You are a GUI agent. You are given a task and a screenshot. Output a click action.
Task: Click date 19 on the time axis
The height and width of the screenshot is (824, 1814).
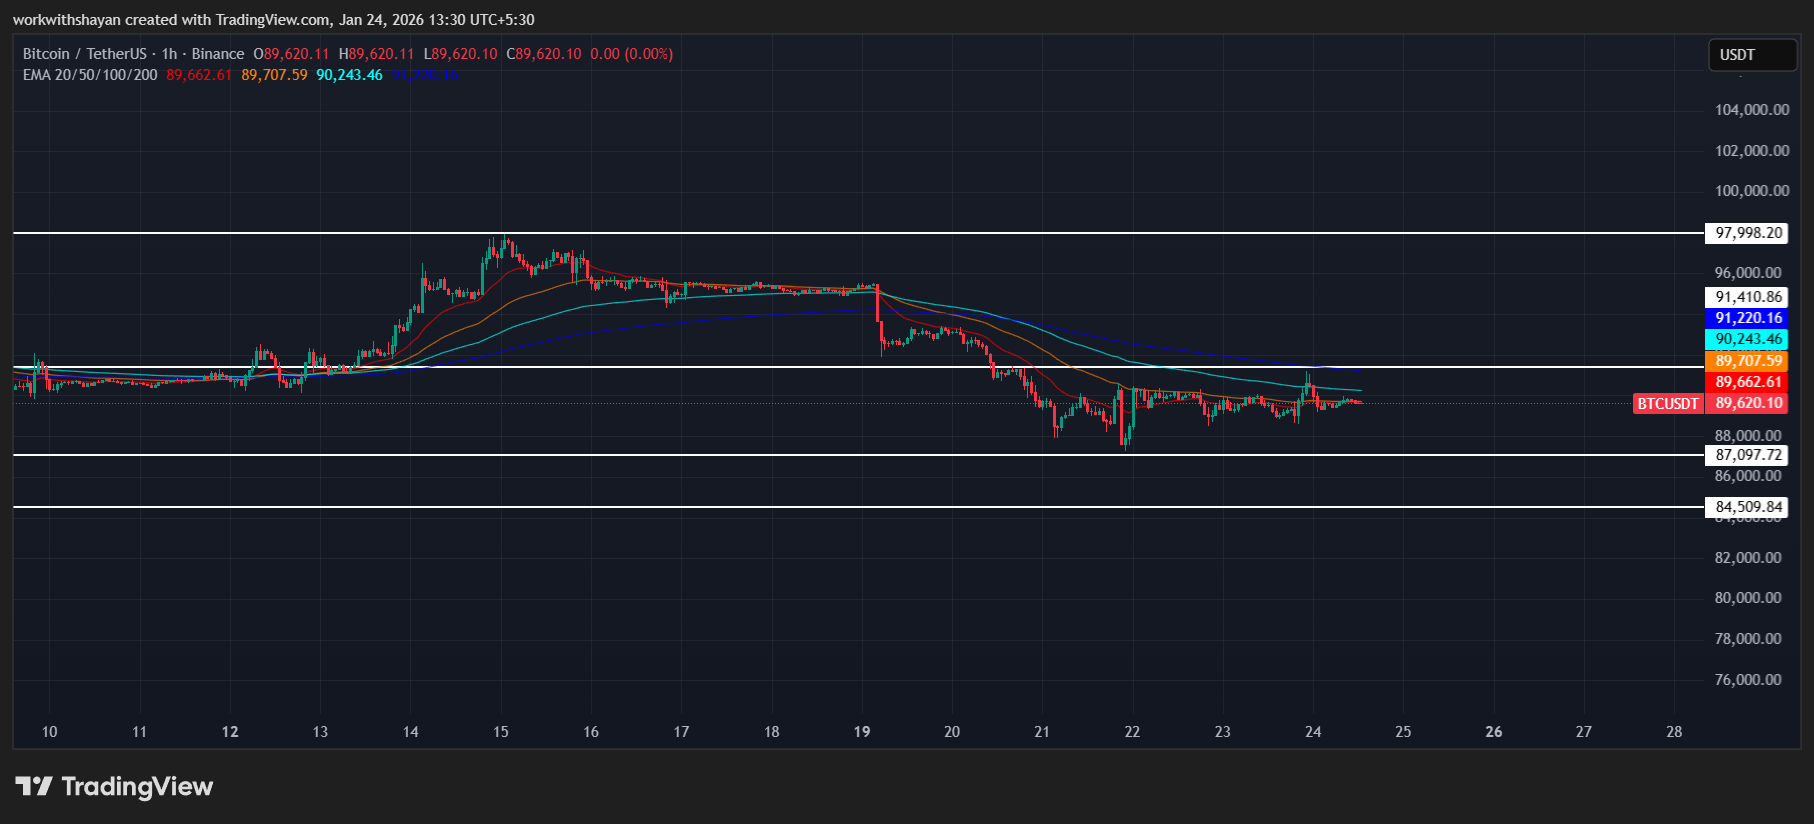click(861, 732)
